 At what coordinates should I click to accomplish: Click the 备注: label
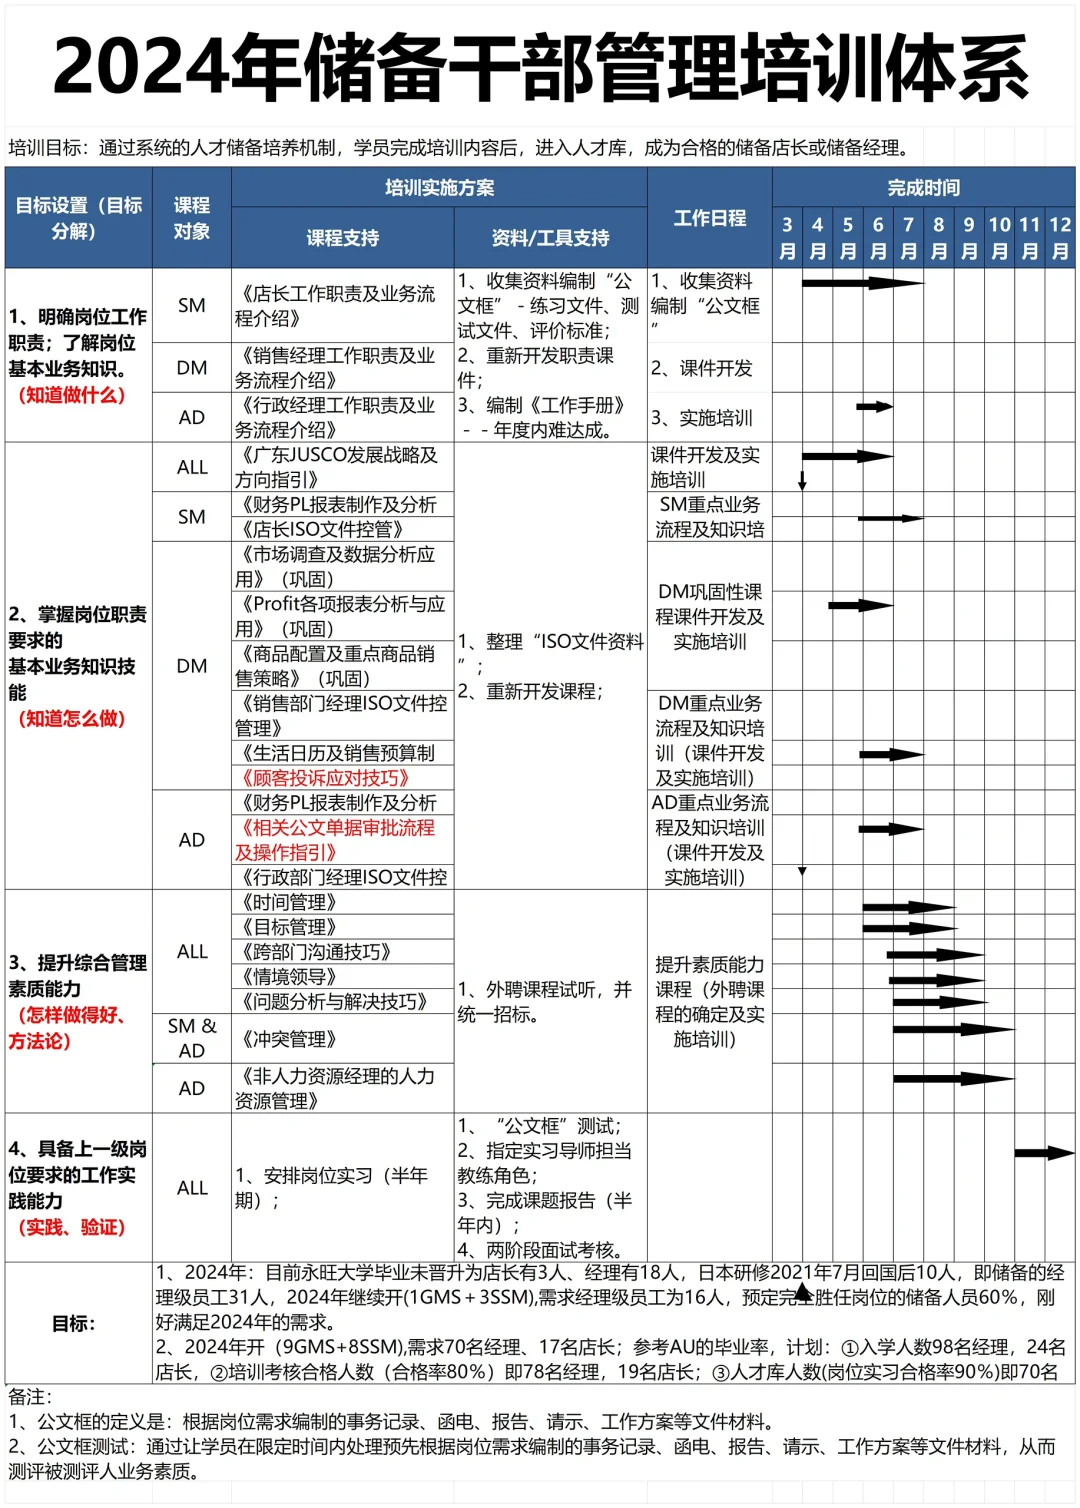click(x=30, y=1396)
